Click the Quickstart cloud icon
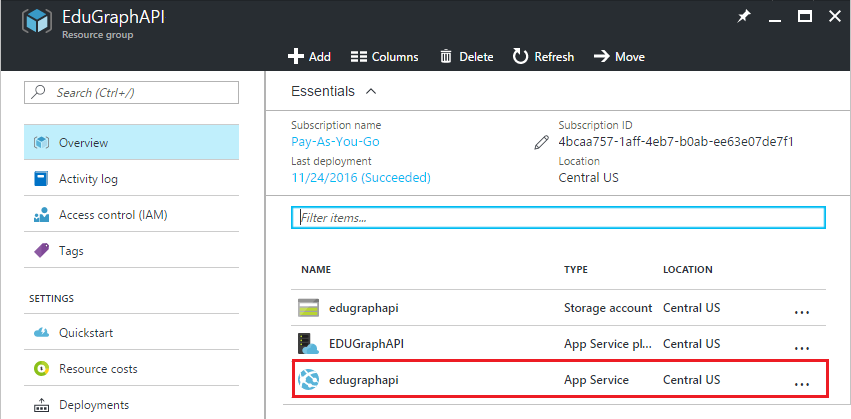Viewport: 851px width, 419px height. [x=41, y=332]
